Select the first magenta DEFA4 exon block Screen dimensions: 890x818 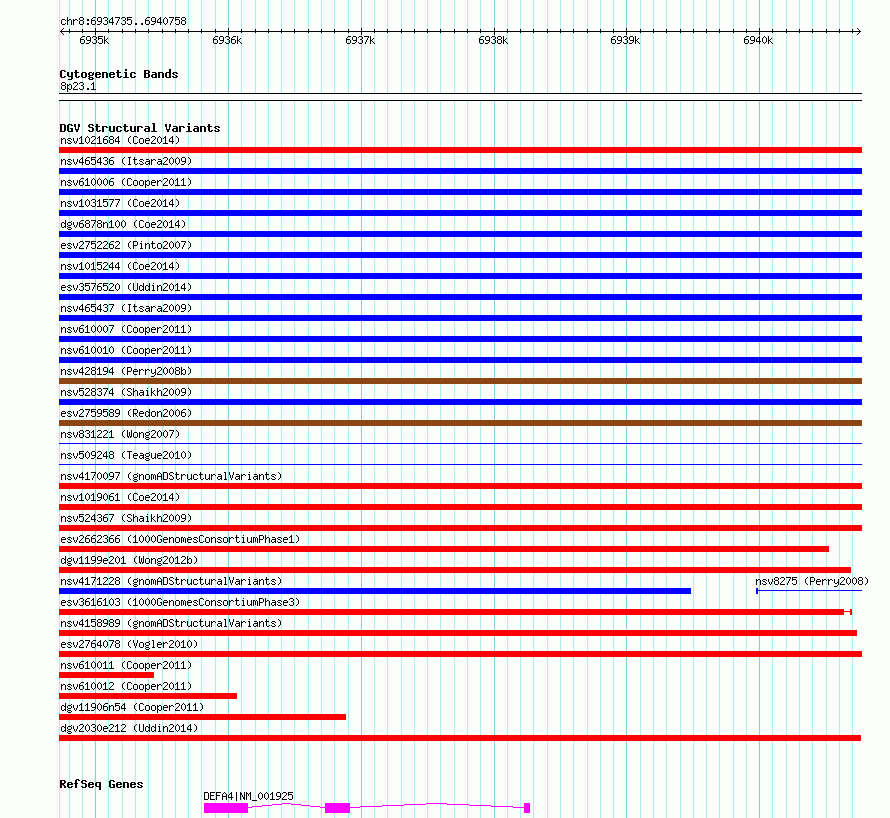(x=226, y=808)
